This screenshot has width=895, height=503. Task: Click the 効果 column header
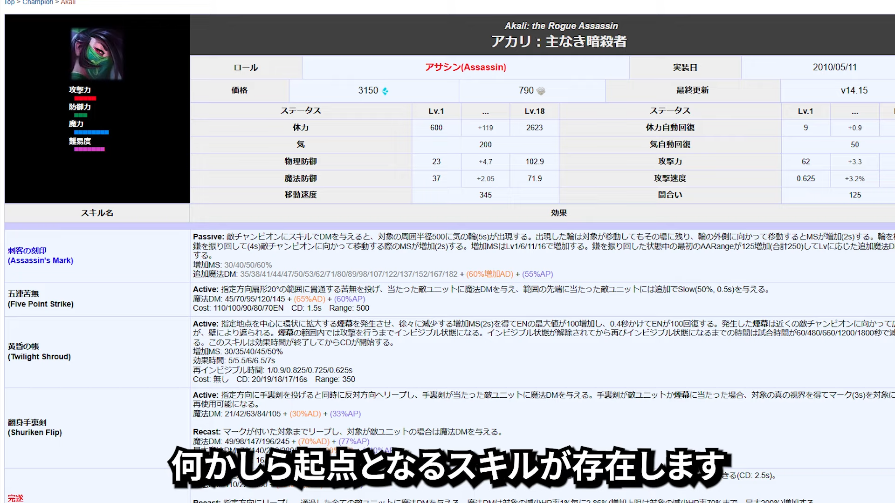(558, 213)
